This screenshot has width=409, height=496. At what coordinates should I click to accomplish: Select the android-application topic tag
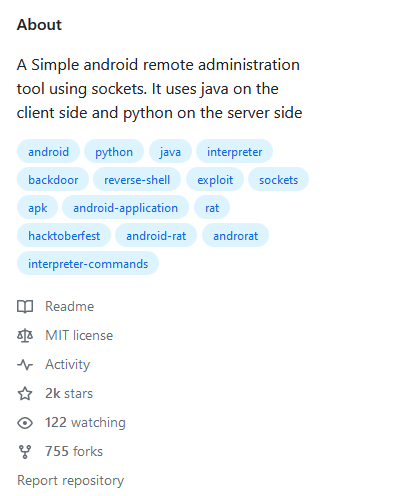[125, 208]
